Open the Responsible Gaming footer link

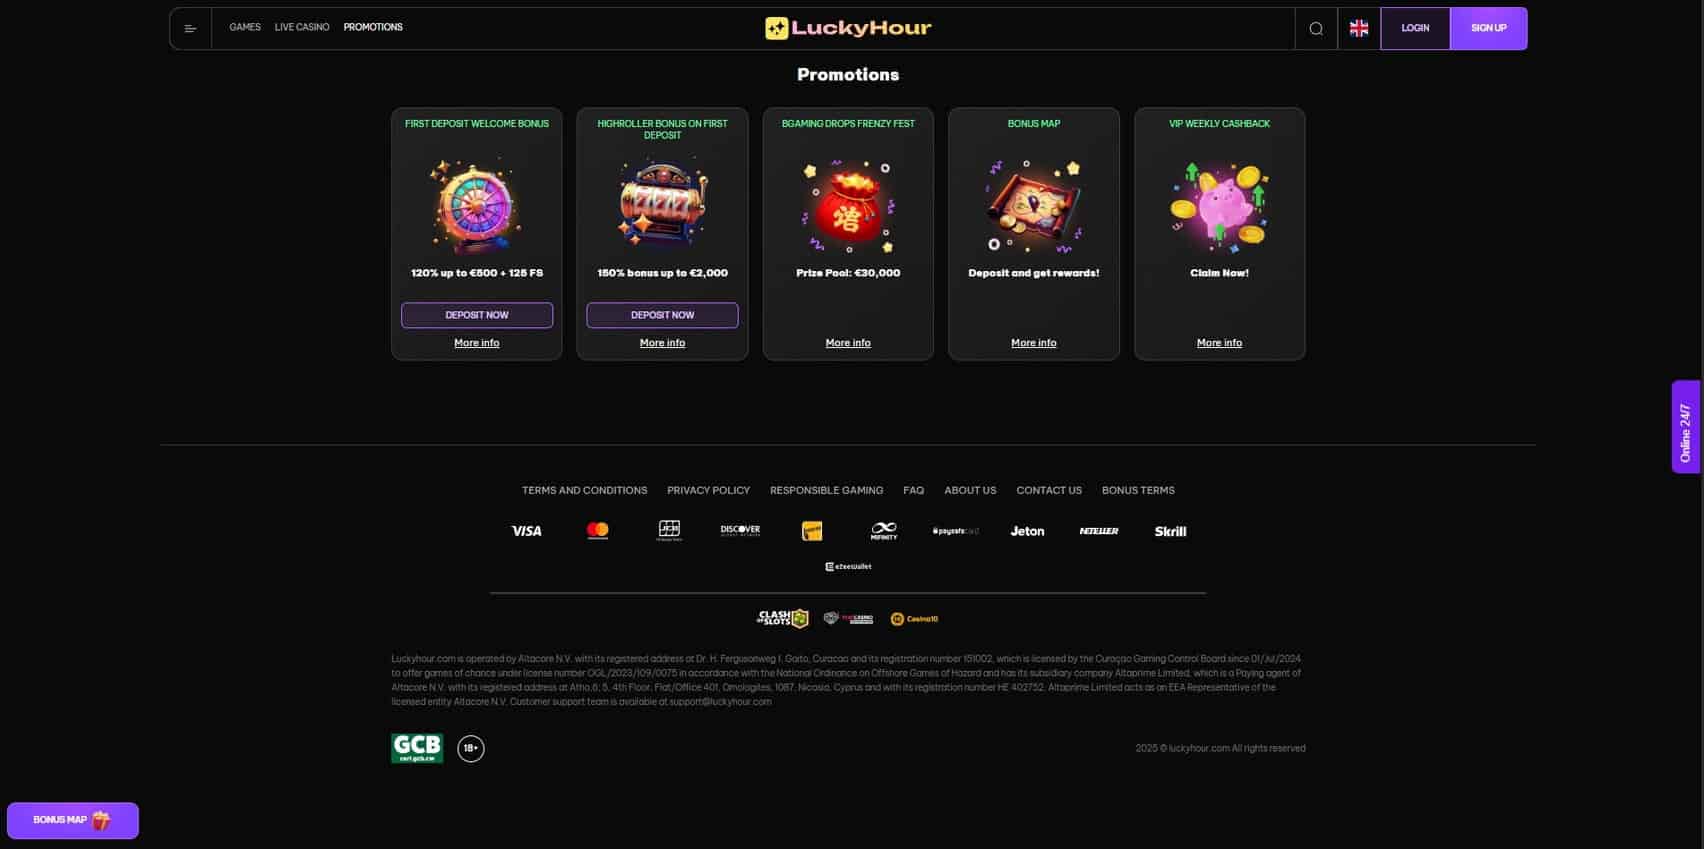tap(826, 490)
